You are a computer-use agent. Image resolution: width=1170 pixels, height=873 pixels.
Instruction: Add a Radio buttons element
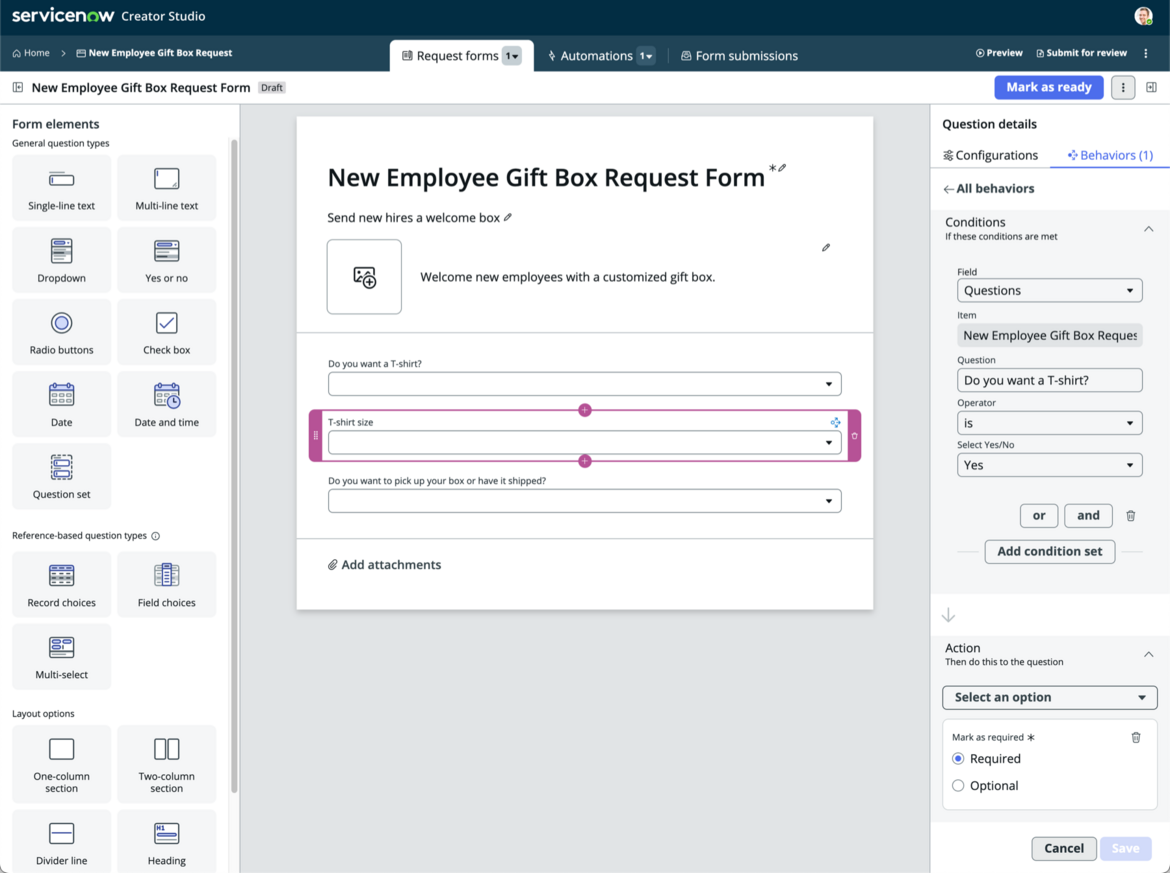[61, 332]
